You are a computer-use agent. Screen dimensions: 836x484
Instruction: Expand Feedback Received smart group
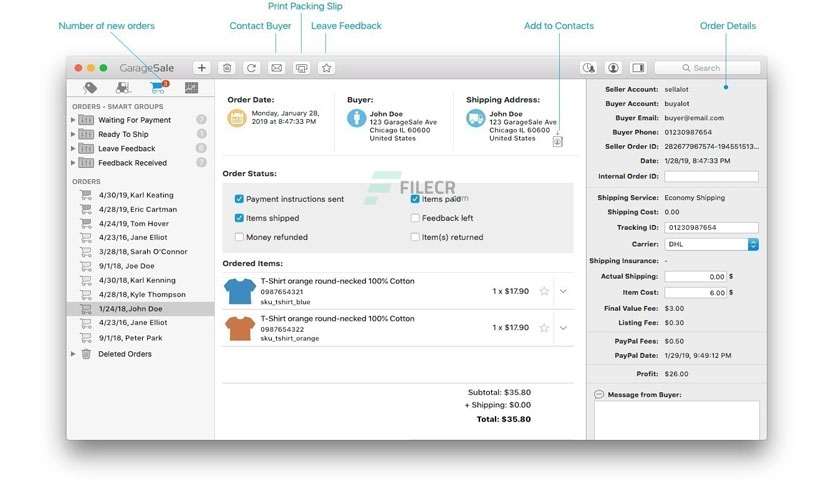[x=73, y=163]
